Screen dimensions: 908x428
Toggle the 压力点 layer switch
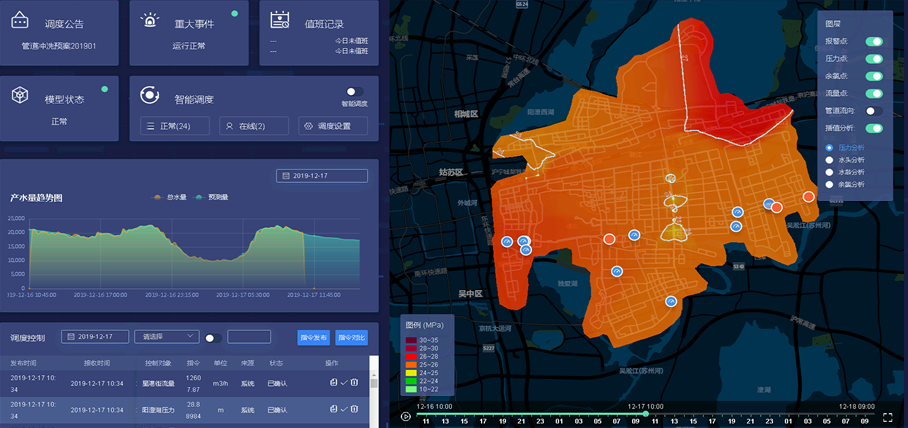[874, 58]
